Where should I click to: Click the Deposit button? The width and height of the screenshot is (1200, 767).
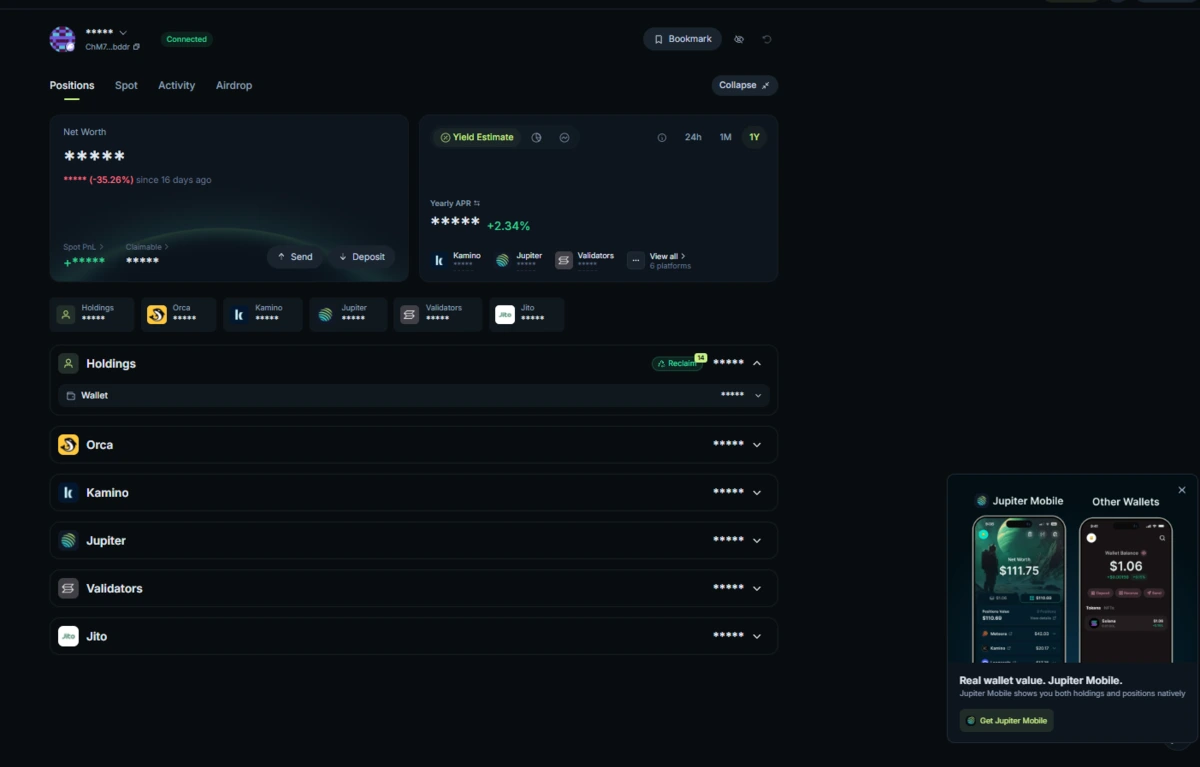[x=362, y=257]
